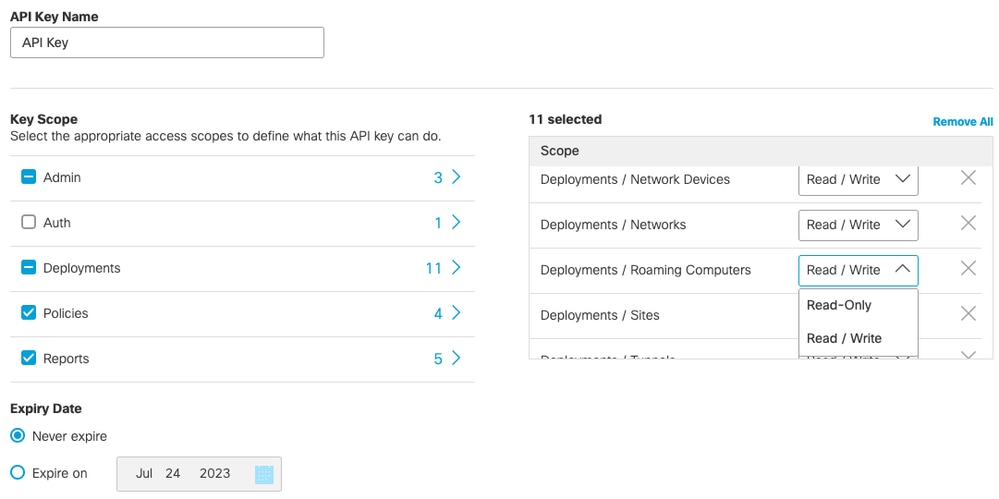Uncheck the Policies scope checkbox
Viewport: 999px width, 499px height.
(29, 313)
